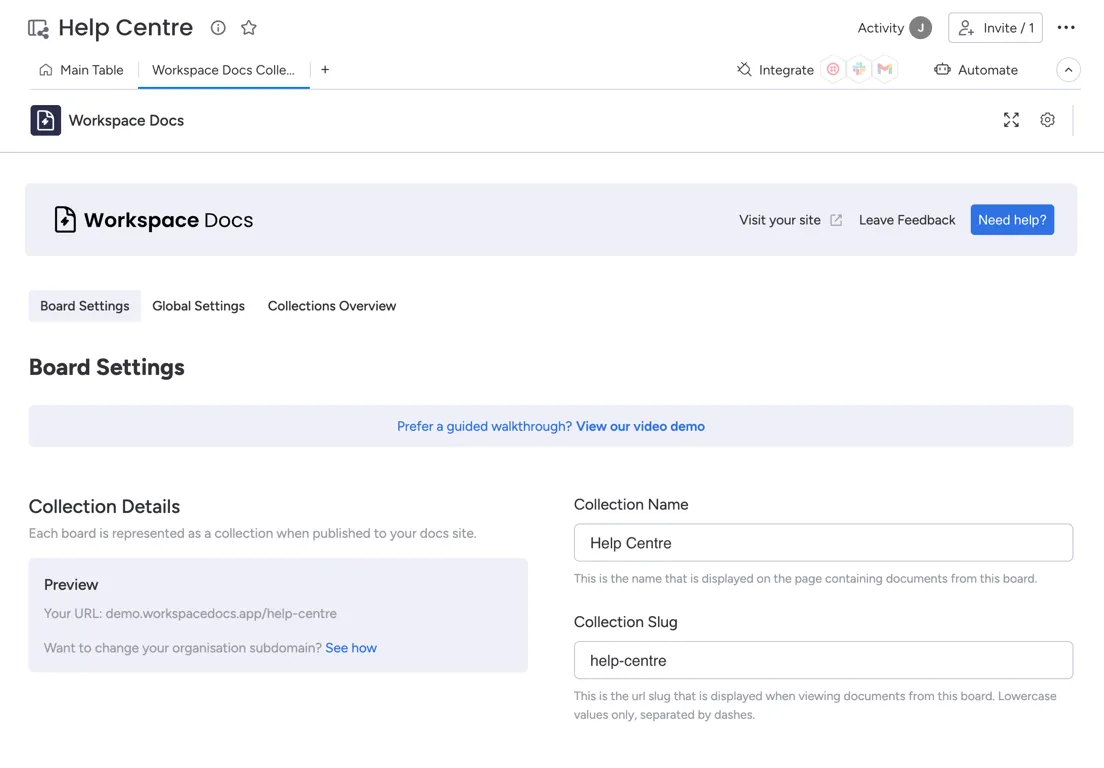Open the Visit your site link

point(790,220)
